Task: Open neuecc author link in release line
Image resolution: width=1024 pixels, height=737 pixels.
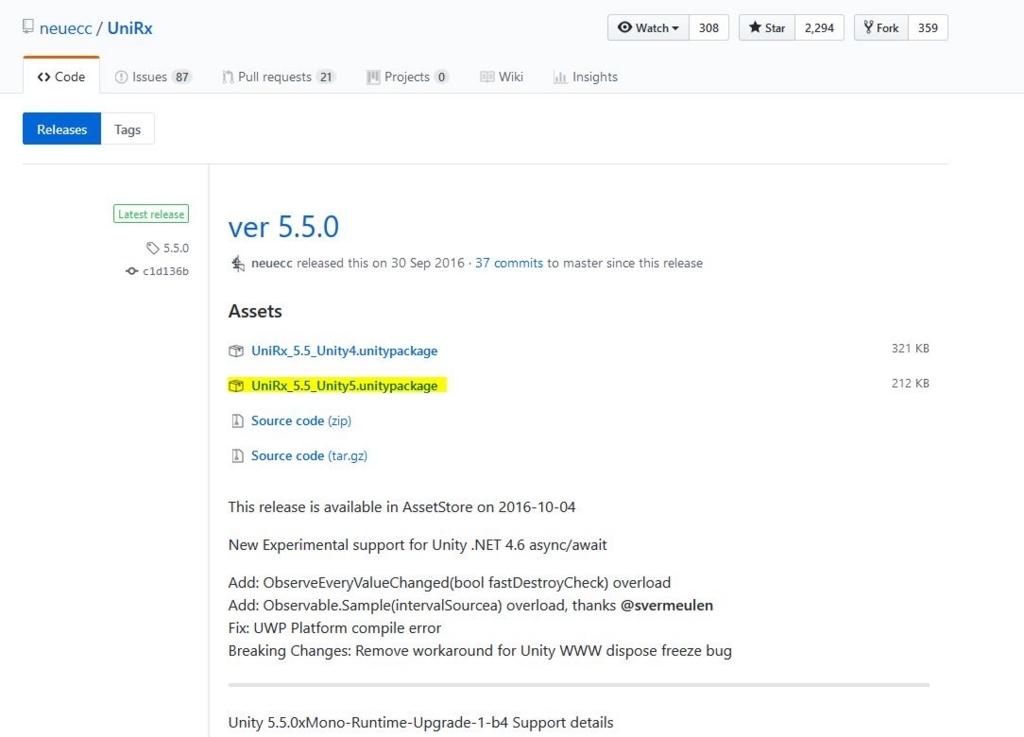Action: (272, 263)
